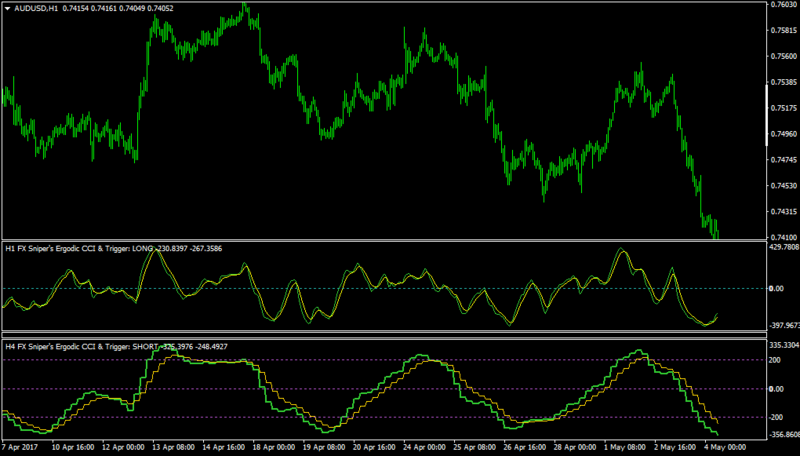Click the 24 Apr 00:00 time label

click(x=424, y=447)
